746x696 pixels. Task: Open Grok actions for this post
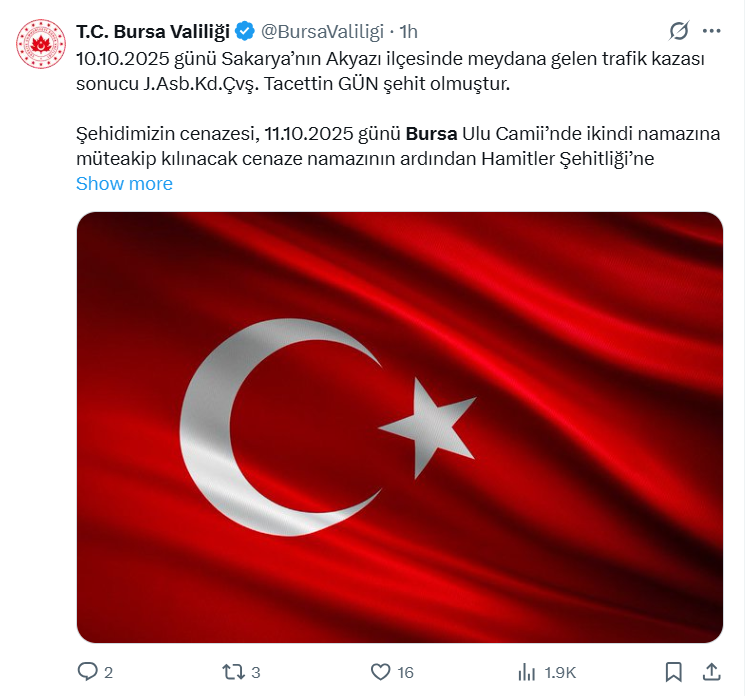tap(679, 30)
